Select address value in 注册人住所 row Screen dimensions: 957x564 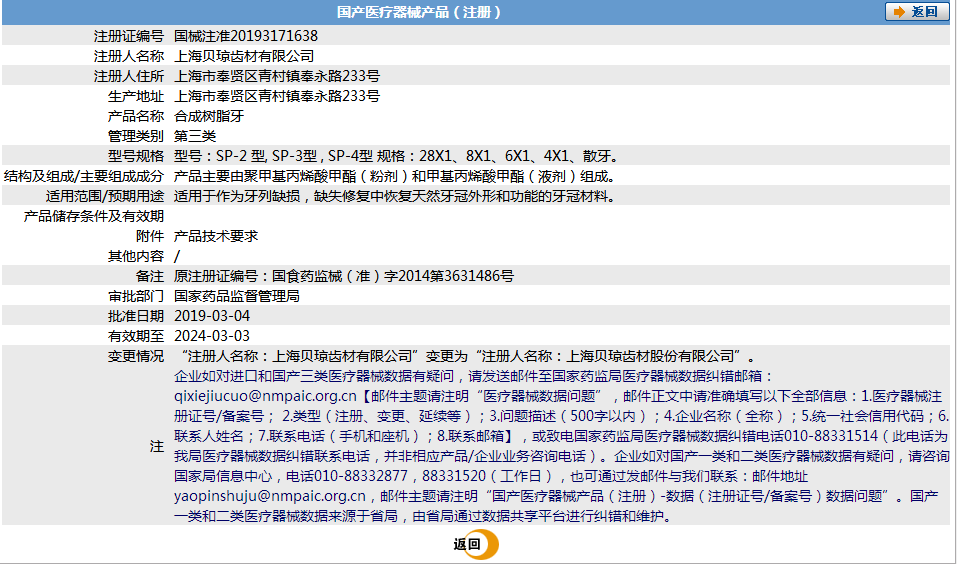(x=277, y=76)
